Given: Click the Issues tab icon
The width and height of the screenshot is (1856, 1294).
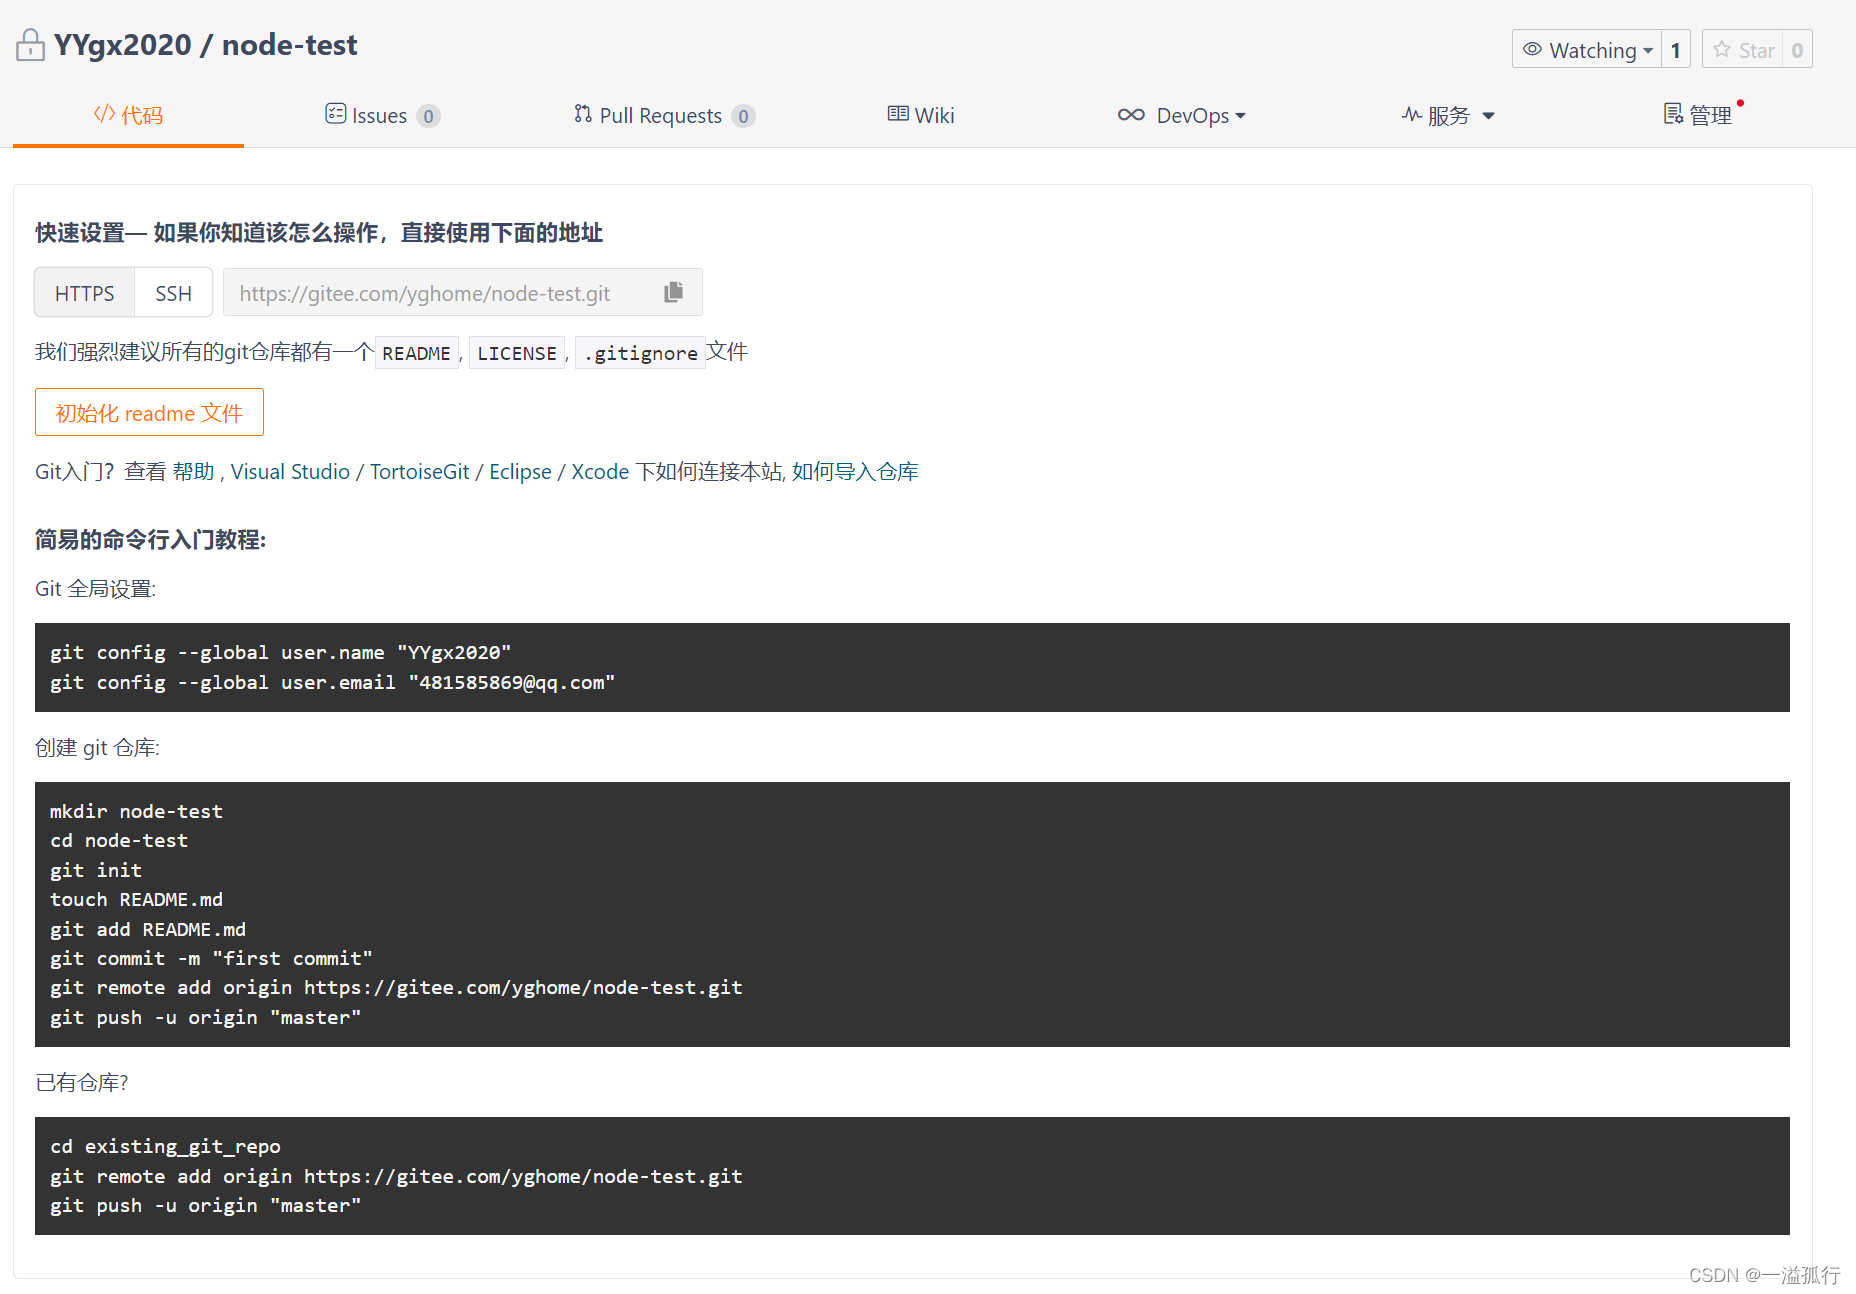Looking at the screenshot, I should coord(335,114).
